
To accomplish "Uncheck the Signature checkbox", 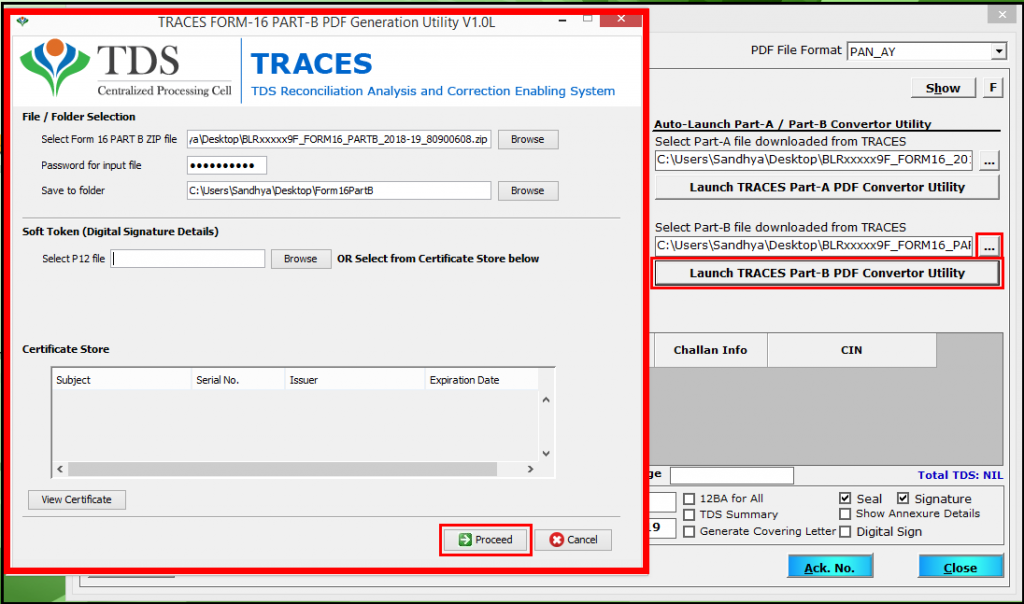I will [903, 498].
